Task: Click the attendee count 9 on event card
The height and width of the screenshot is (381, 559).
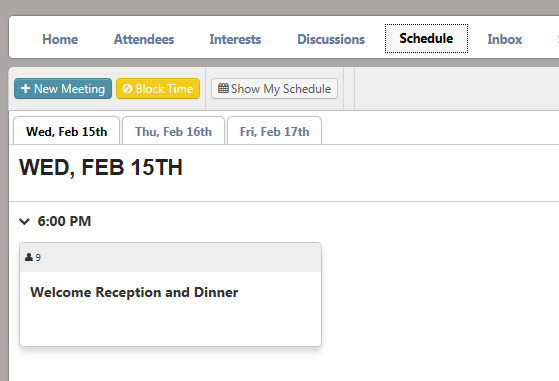Action: pyautogui.click(x=38, y=258)
